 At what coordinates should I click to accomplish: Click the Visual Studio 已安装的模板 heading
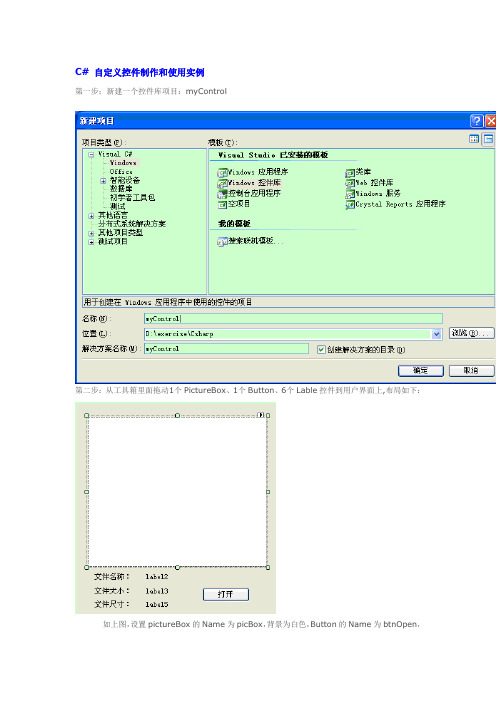coord(273,155)
